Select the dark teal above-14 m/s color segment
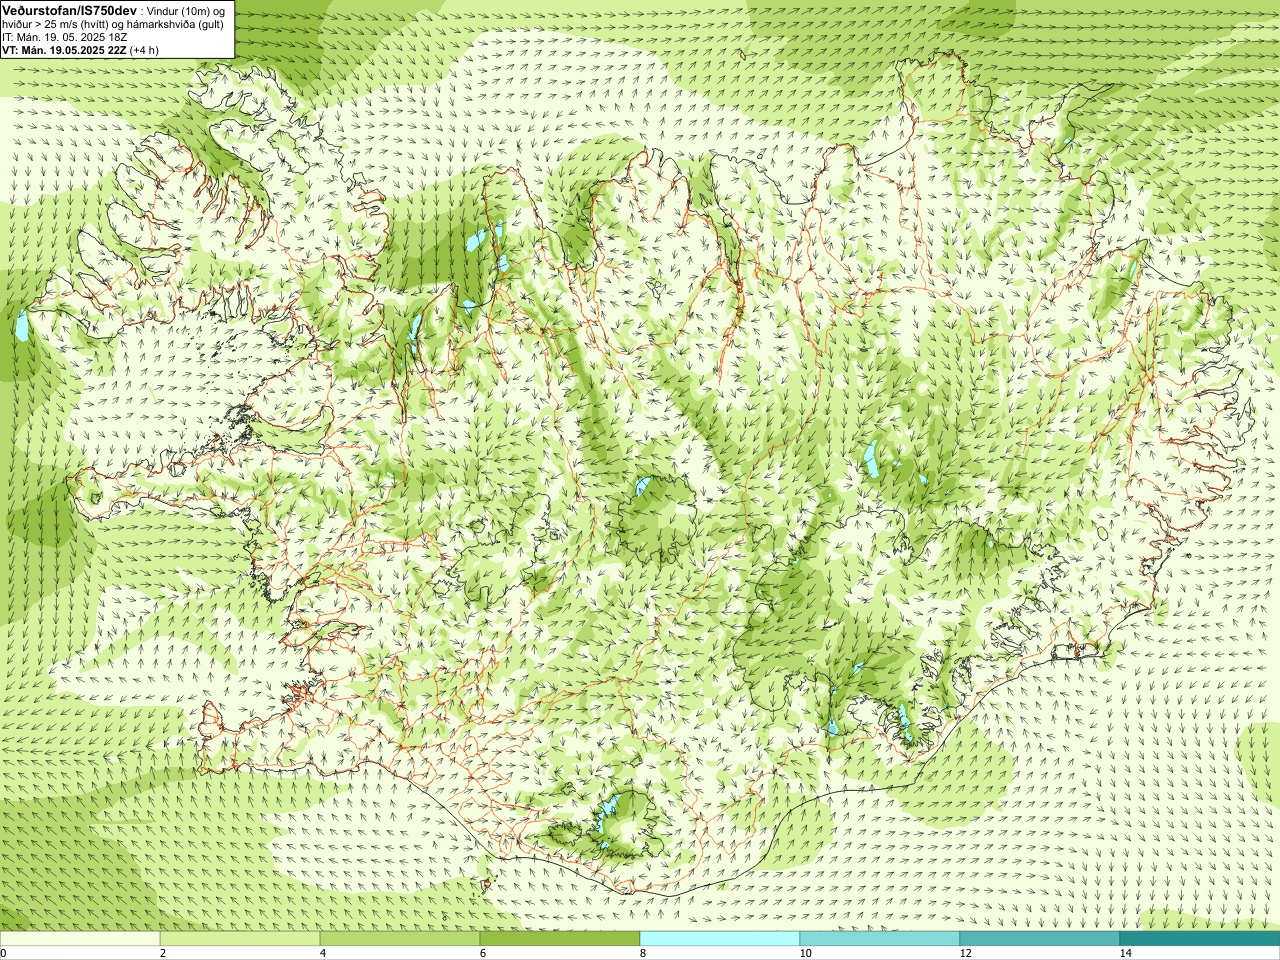This screenshot has height=960, width=1280. click(x=1200, y=939)
